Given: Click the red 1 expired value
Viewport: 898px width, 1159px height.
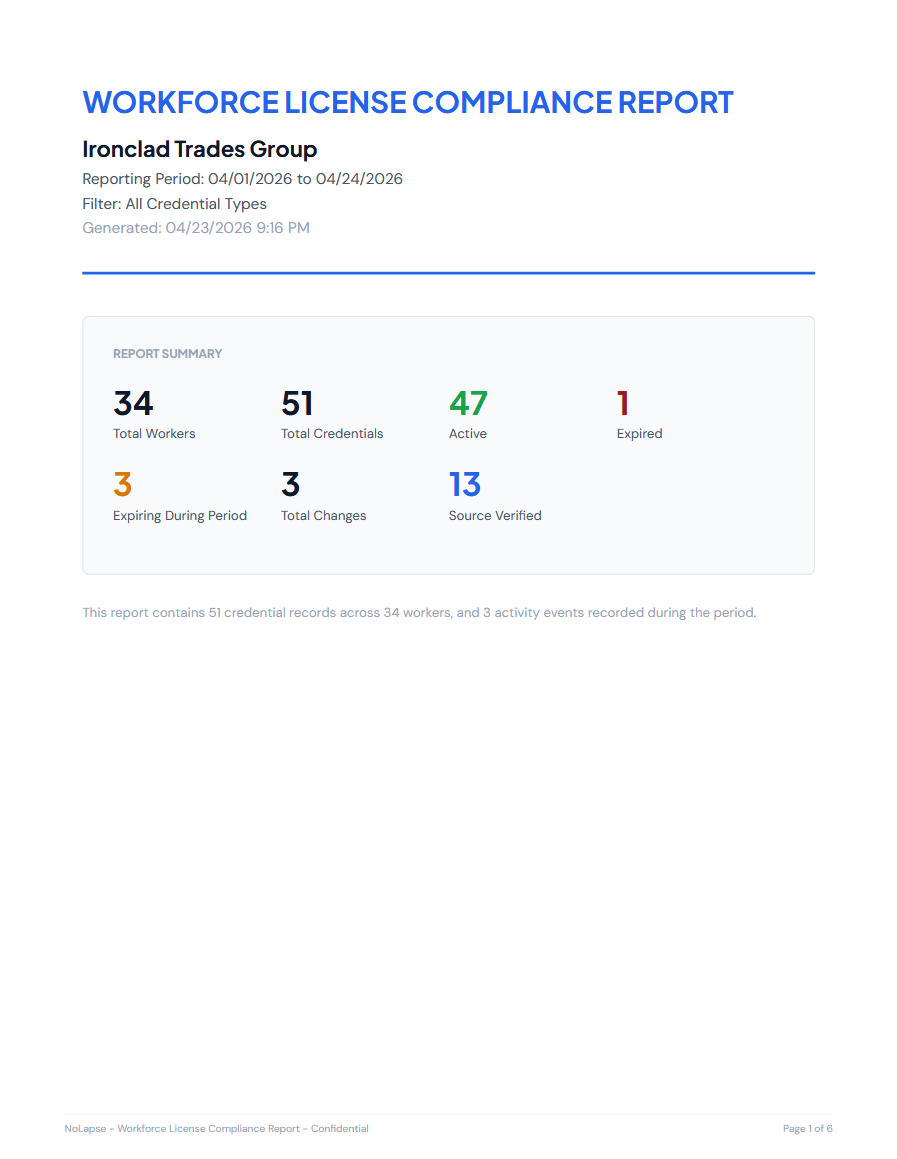Looking at the screenshot, I should [x=623, y=404].
